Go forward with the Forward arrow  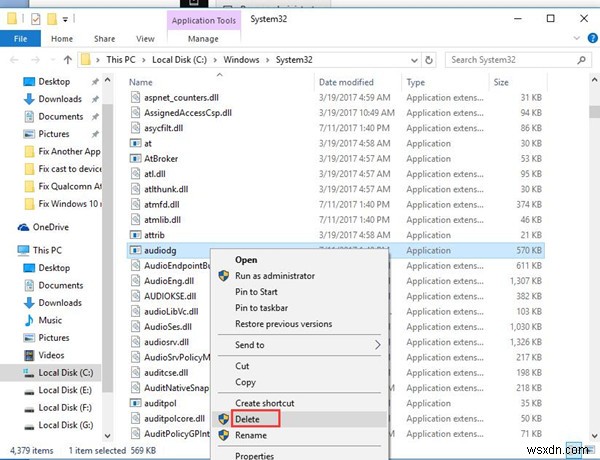[35, 60]
